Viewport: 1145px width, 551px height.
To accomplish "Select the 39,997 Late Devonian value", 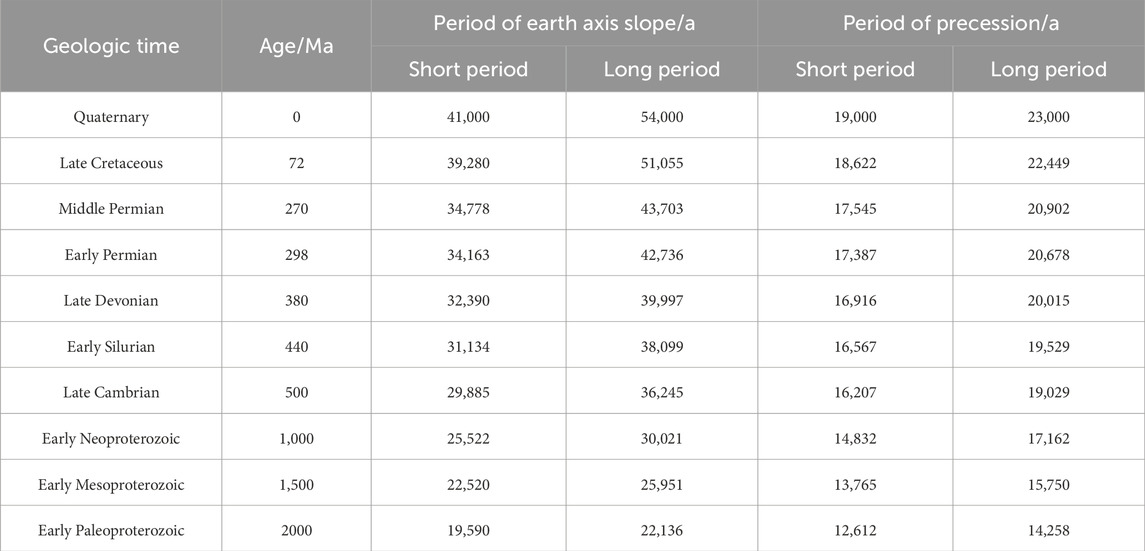I will [x=662, y=301].
